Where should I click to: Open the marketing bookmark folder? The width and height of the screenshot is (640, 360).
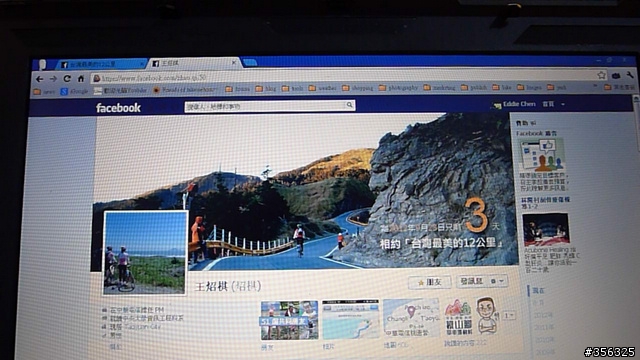point(439,87)
